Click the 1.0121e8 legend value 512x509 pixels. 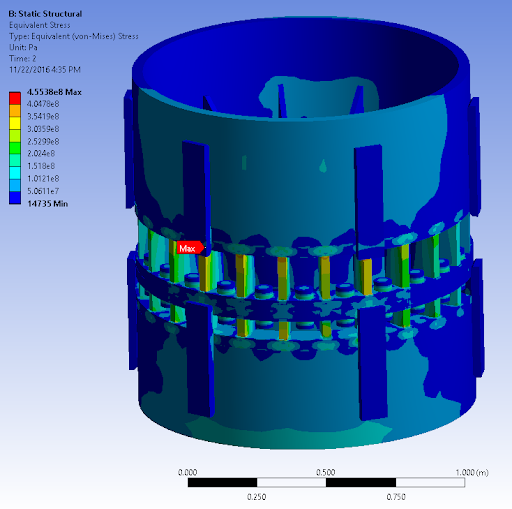tap(43, 179)
